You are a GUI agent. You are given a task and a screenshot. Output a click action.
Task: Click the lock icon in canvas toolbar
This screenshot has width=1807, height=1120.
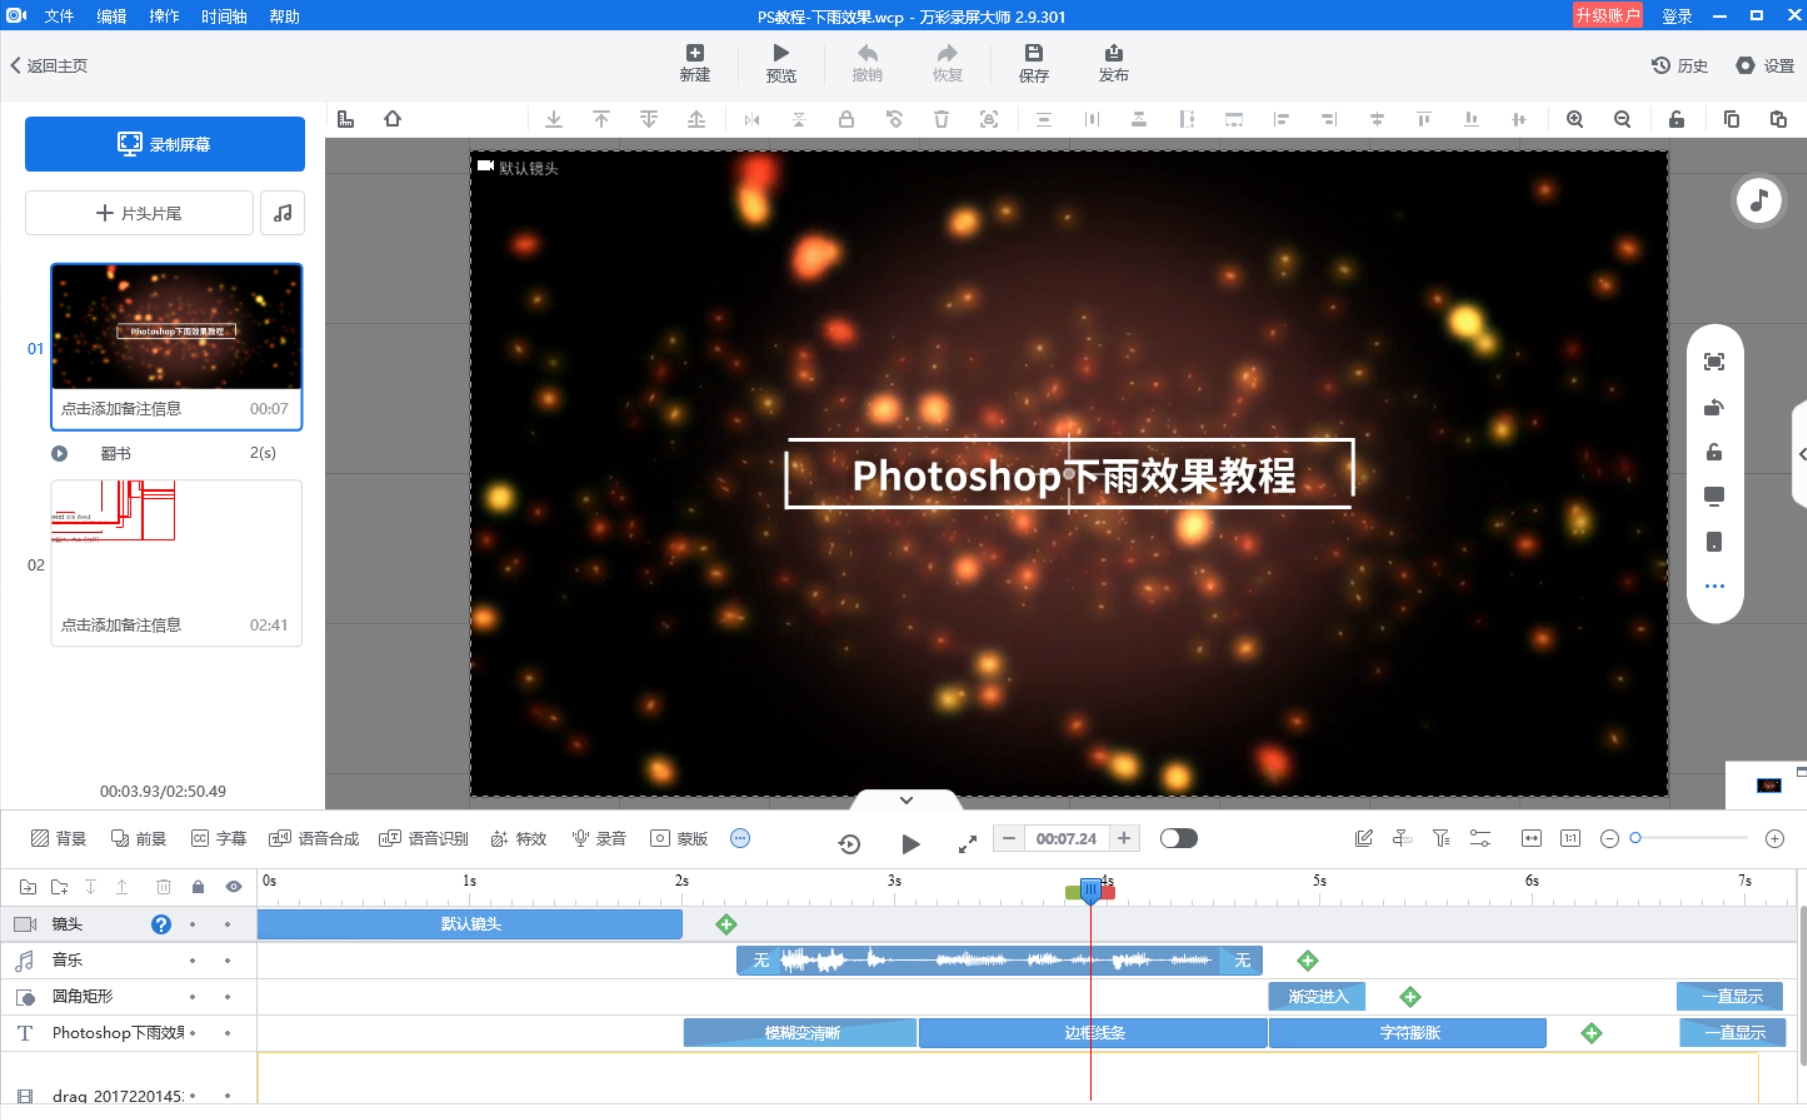click(846, 119)
